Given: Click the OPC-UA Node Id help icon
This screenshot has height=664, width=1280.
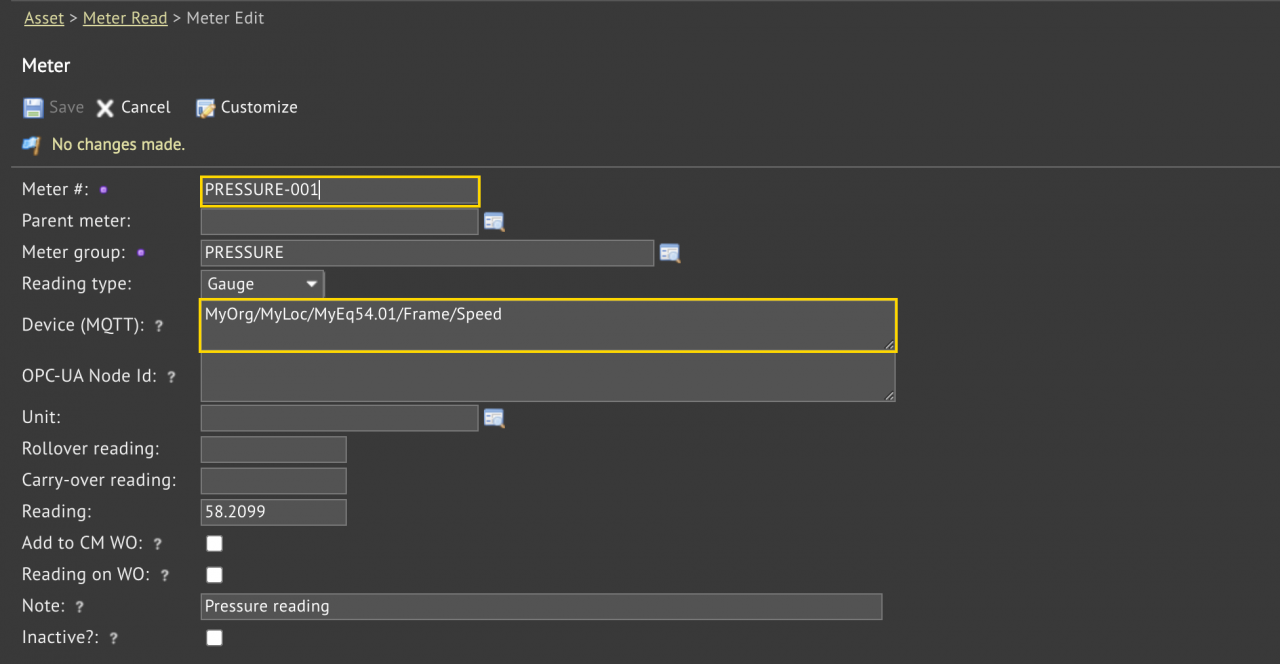Looking at the screenshot, I should coord(171,377).
